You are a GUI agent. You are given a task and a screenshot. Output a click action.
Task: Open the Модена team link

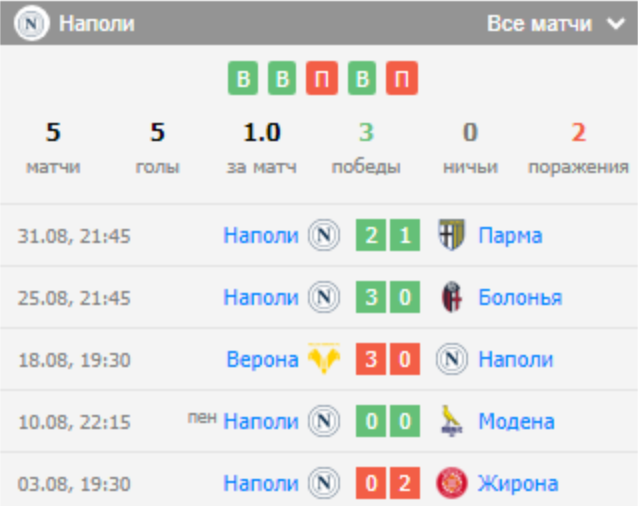click(x=515, y=422)
